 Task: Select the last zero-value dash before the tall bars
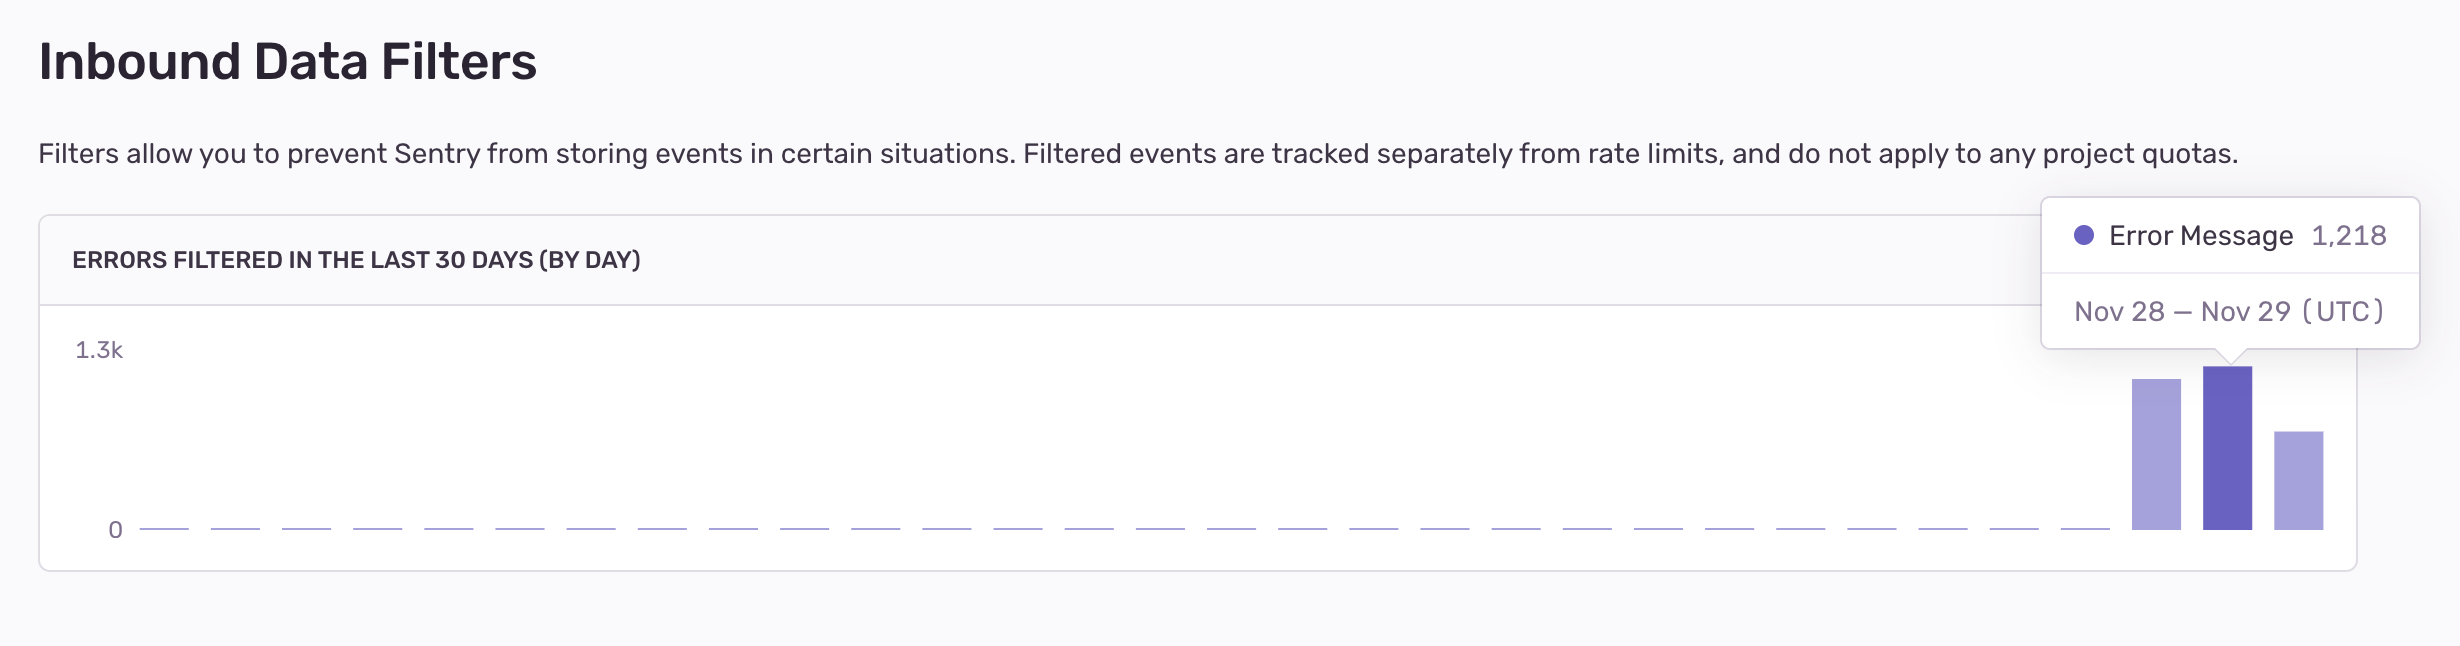[x=2085, y=528]
